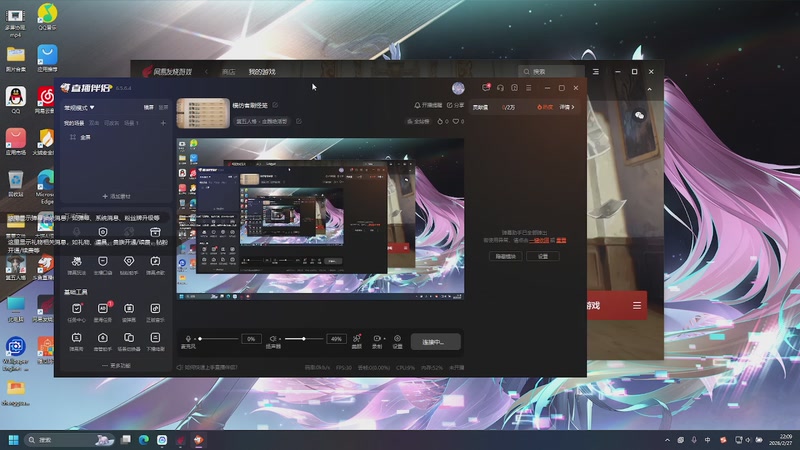Open the Windows Start menu

click(14, 440)
